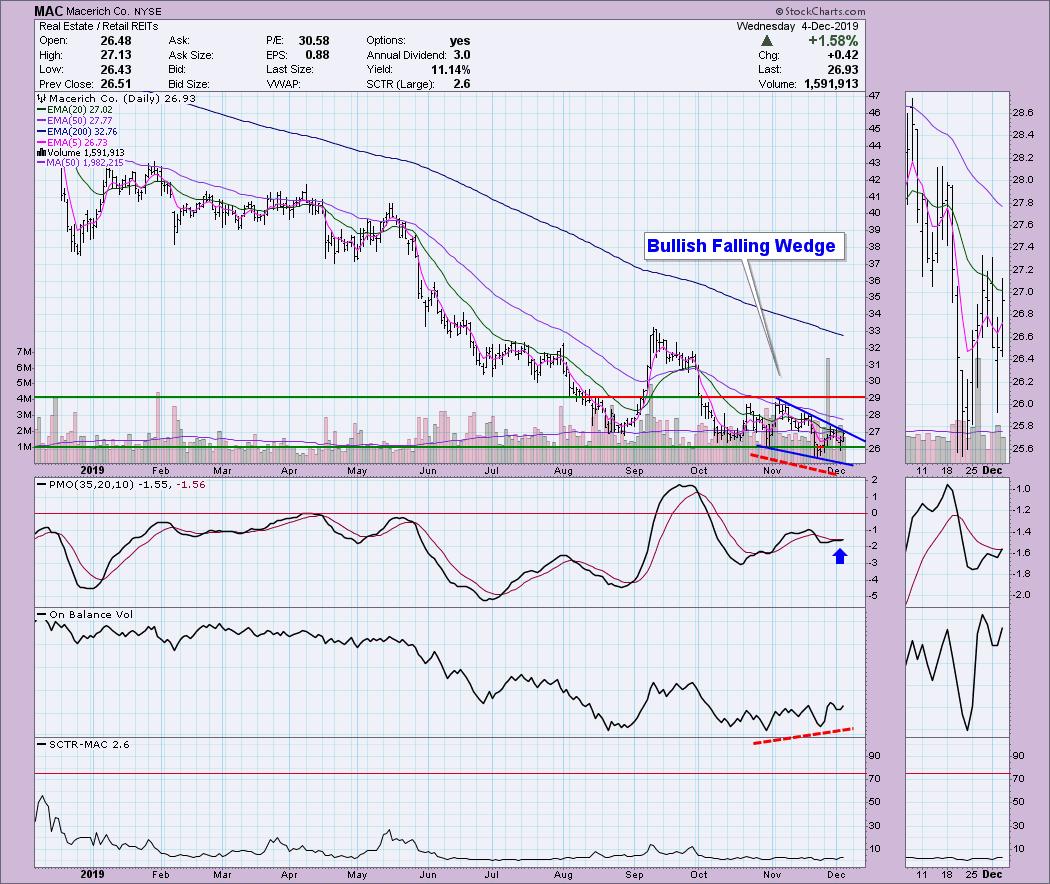Click the Macerich Co. (Daily) legend entry

pyautogui.click(x=116, y=98)
